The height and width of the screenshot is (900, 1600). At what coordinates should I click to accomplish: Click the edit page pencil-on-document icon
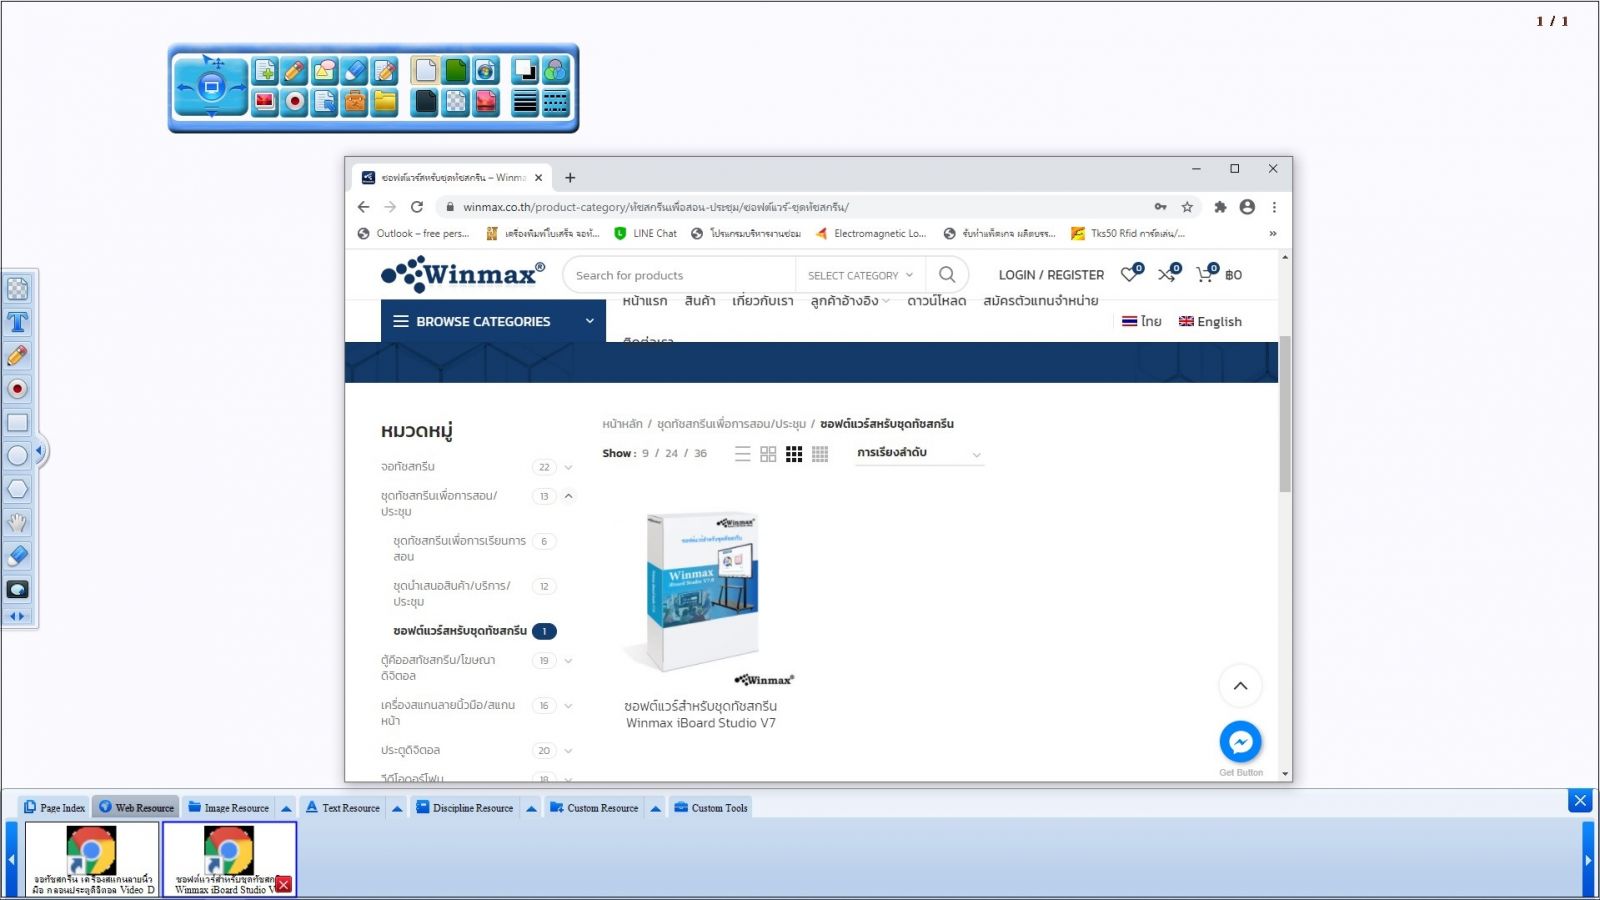385,70
